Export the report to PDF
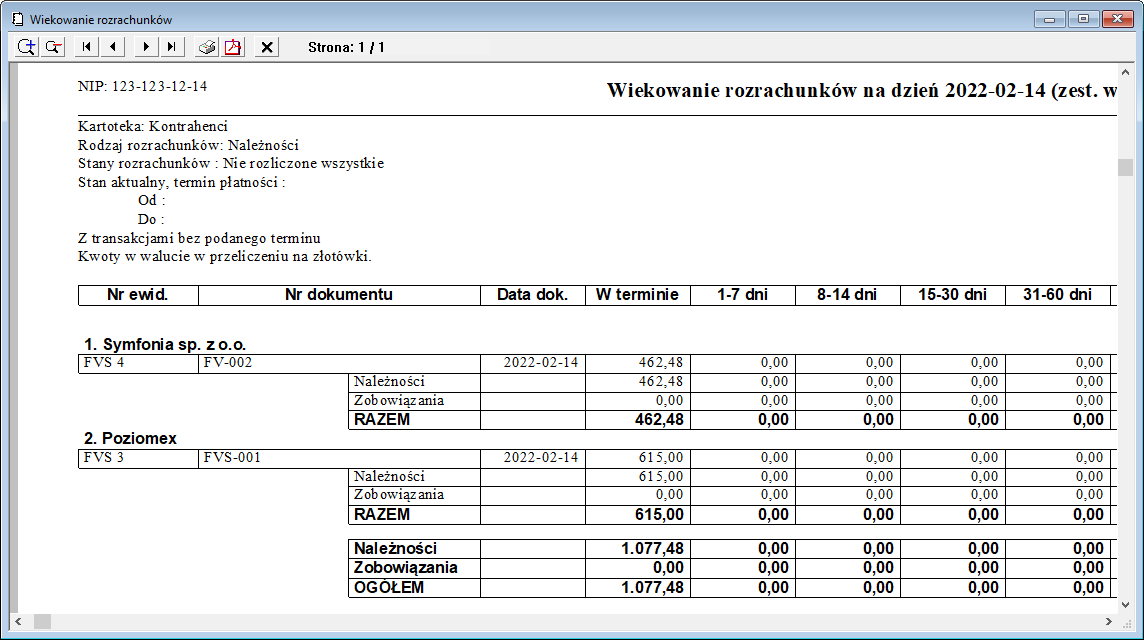 click(x=233, y=47)
